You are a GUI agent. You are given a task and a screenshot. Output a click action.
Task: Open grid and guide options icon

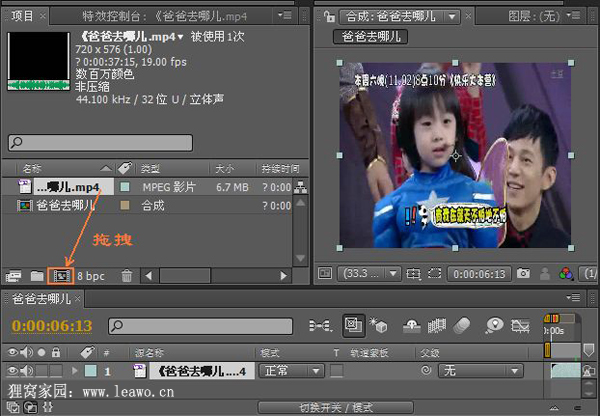click(x=413, y=274)
